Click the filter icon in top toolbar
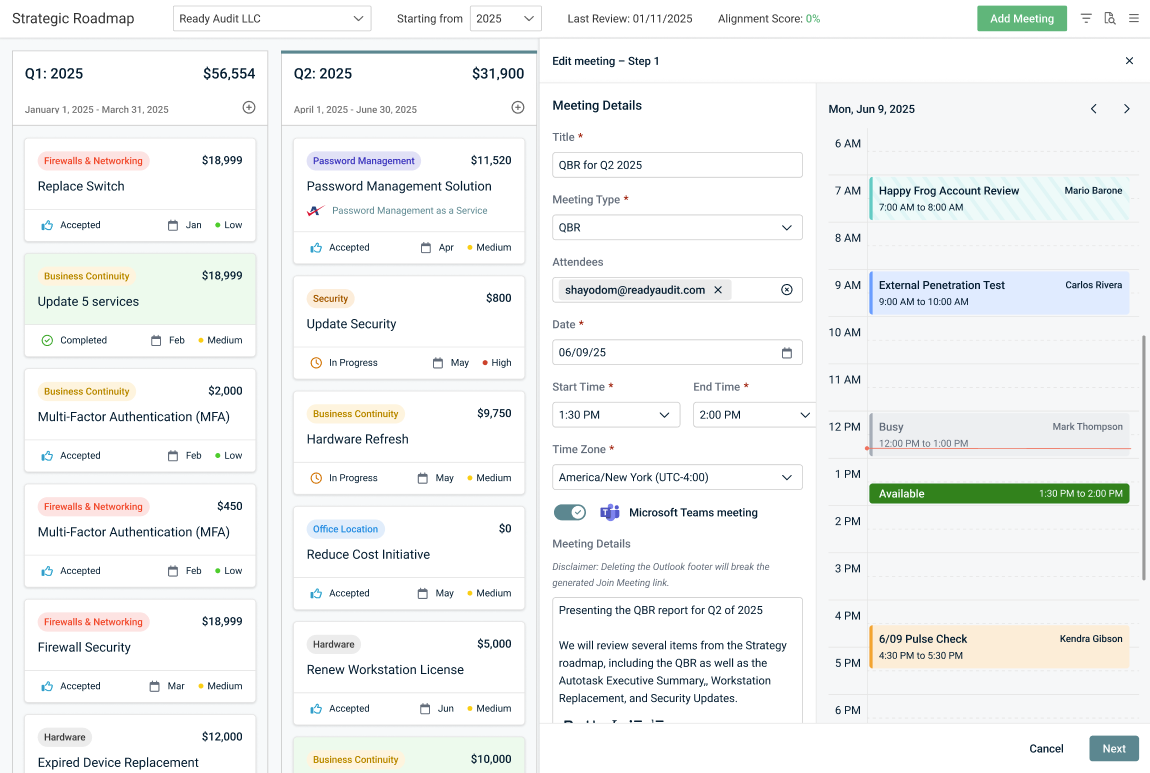The image size is (1150, 773). coord(1086,19)
